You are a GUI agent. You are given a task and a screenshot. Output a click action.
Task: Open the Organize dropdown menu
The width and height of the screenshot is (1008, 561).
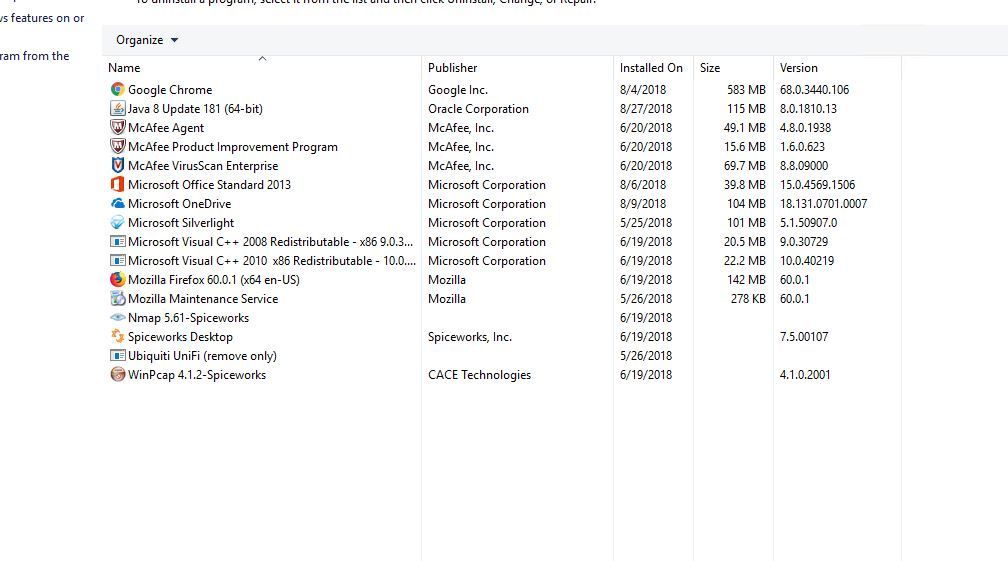(147, 40)
